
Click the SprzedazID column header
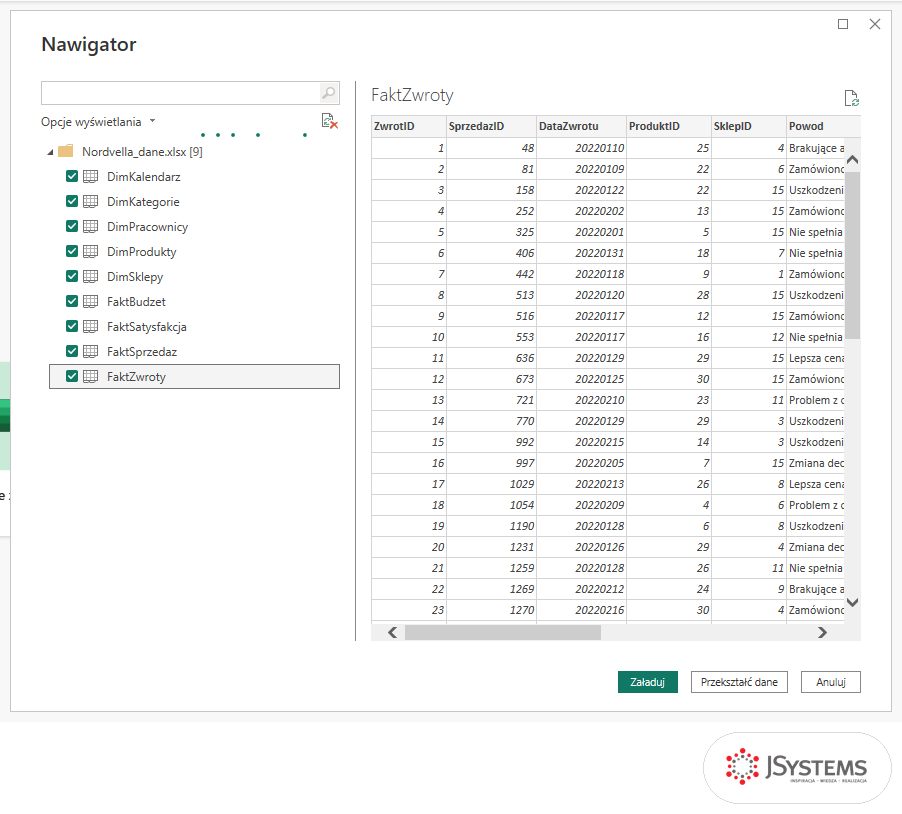pyautogui.click(x=491, y=127)
